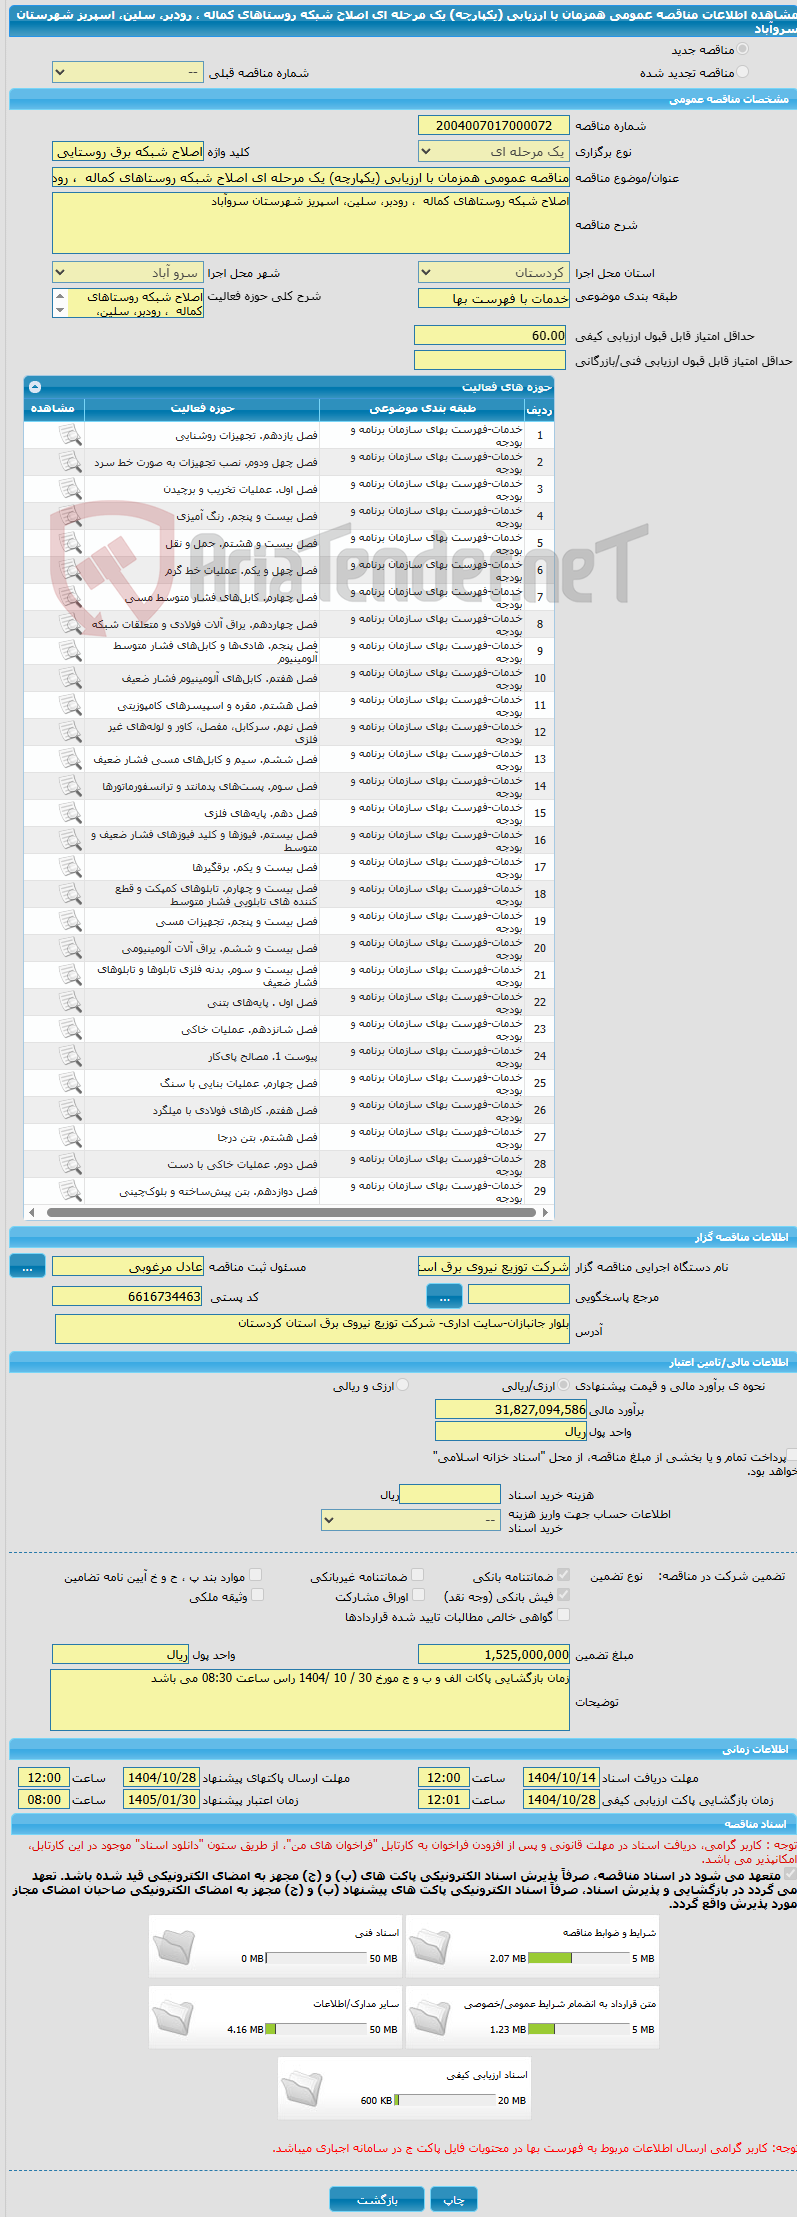
Task: Select the مناقصه جدید radio button
Action: [742, 49]
